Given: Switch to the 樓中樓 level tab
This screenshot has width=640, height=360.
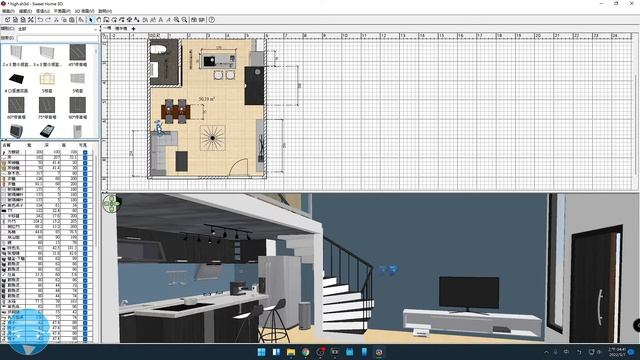Looking at the screenshot, I should [x=121, y=29].
